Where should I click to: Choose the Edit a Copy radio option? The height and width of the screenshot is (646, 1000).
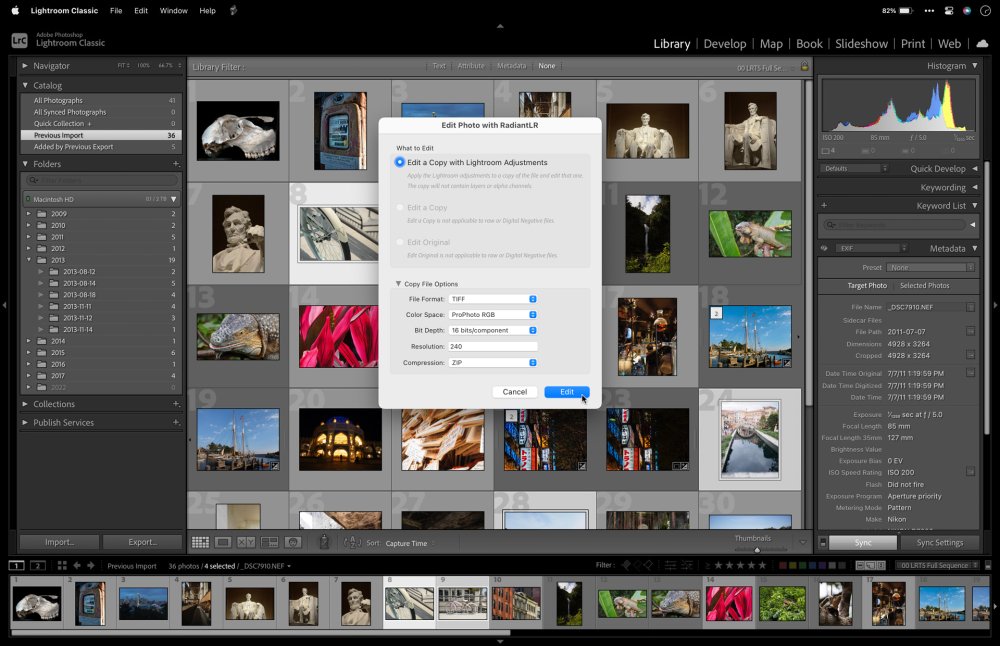[x=401, y=208]
